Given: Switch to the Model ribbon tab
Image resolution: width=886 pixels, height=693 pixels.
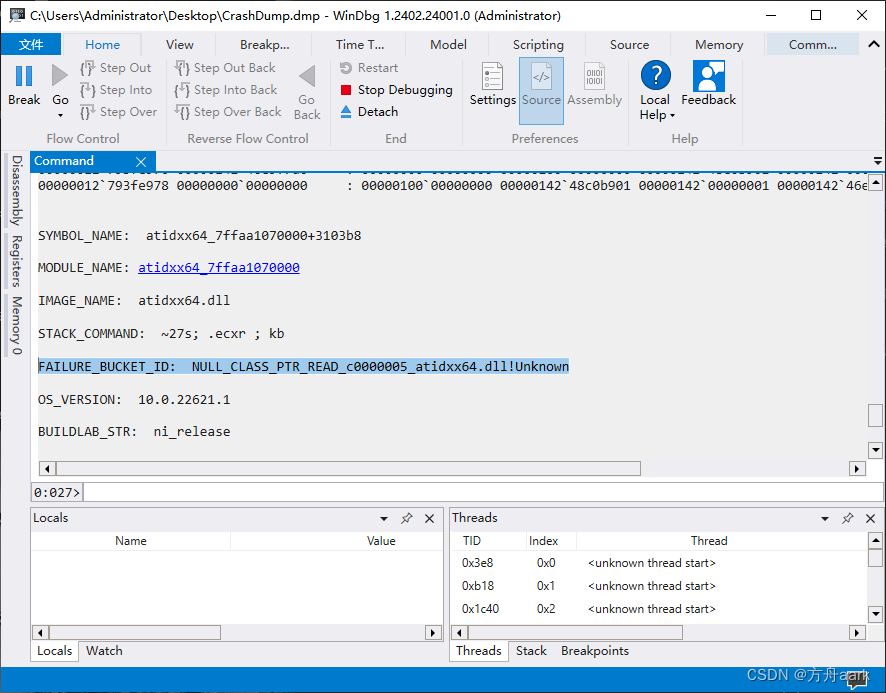Looking at the screenshot, I should 448,45.
